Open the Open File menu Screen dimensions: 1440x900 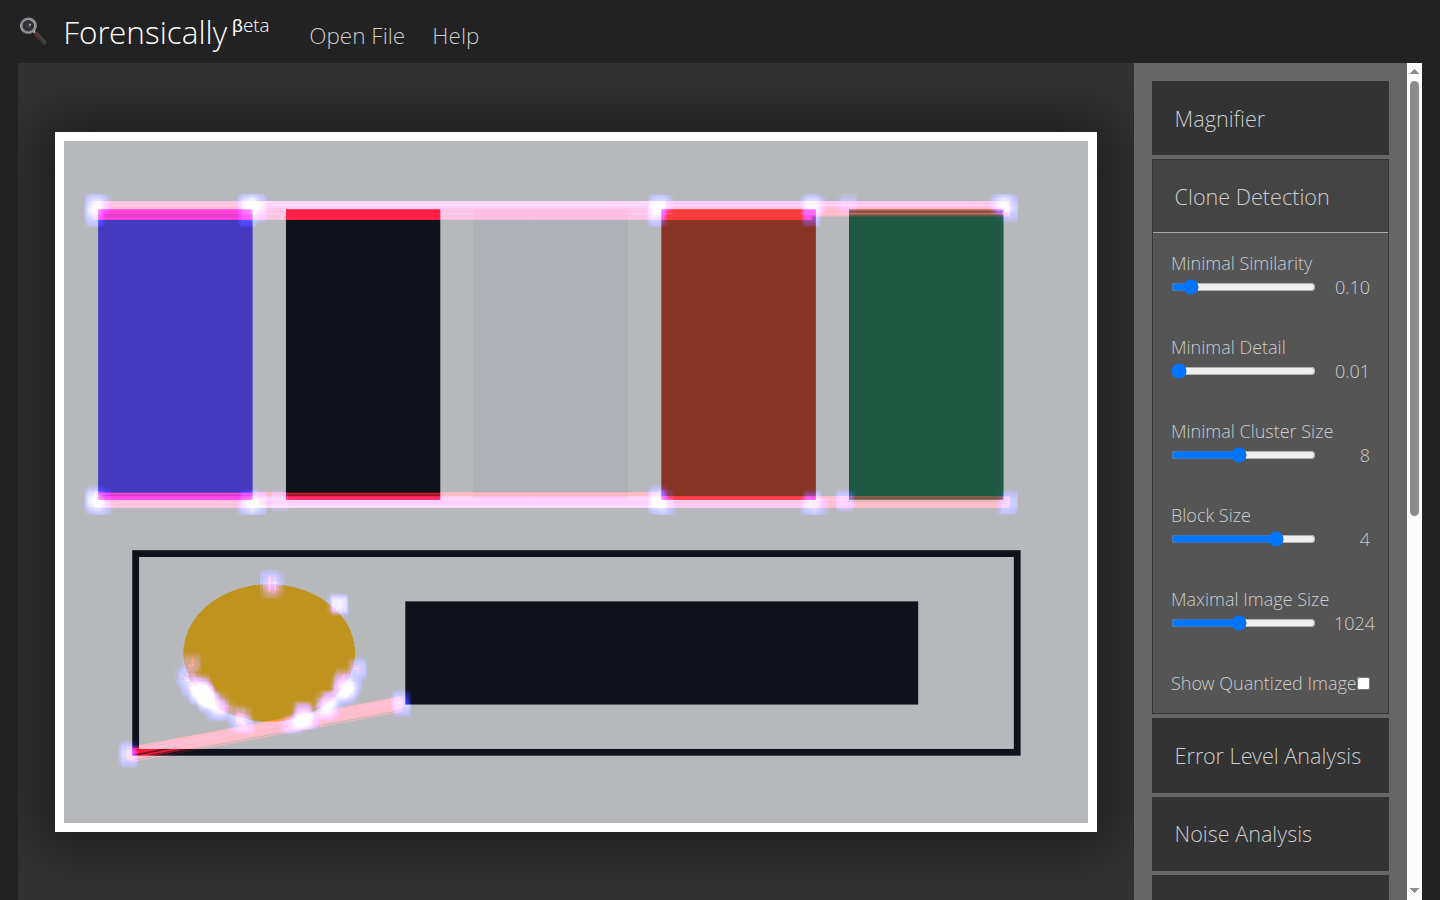pos(357,36)
